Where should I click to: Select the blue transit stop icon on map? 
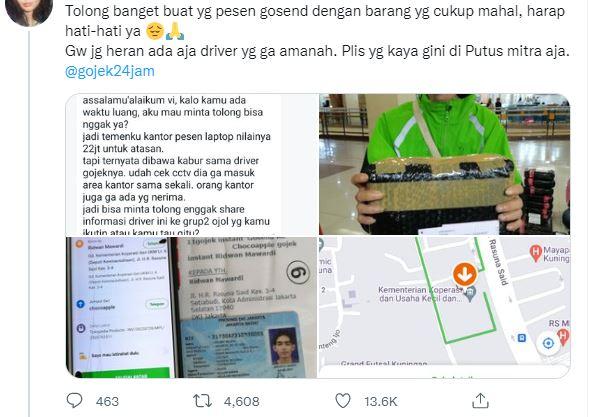[521, 338]
